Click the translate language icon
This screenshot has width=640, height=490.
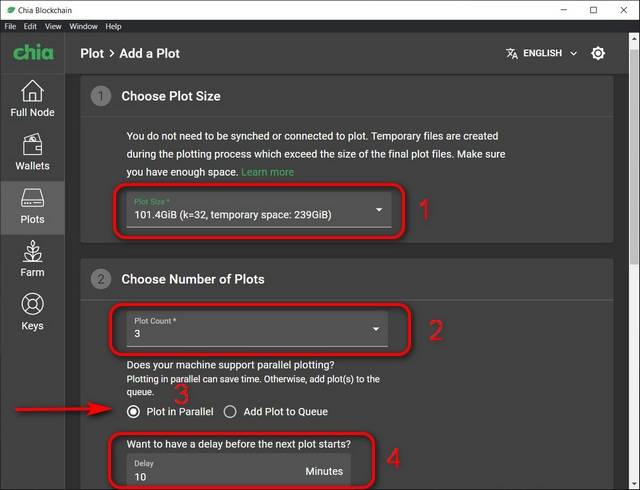pos(512,53)
